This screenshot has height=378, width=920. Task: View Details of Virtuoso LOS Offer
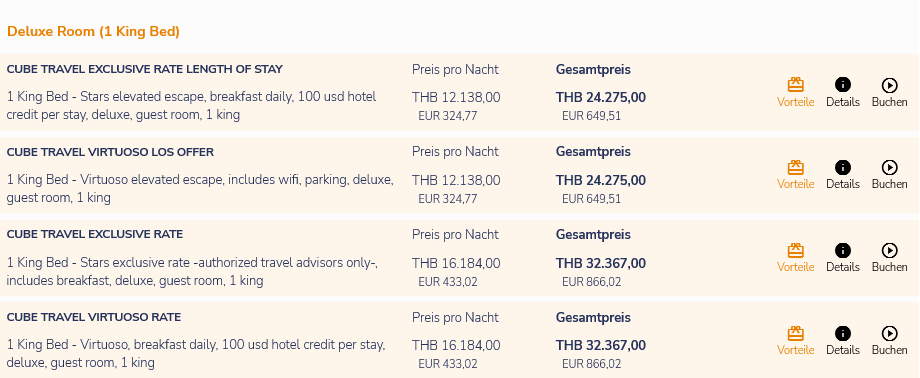click(843, 175)
